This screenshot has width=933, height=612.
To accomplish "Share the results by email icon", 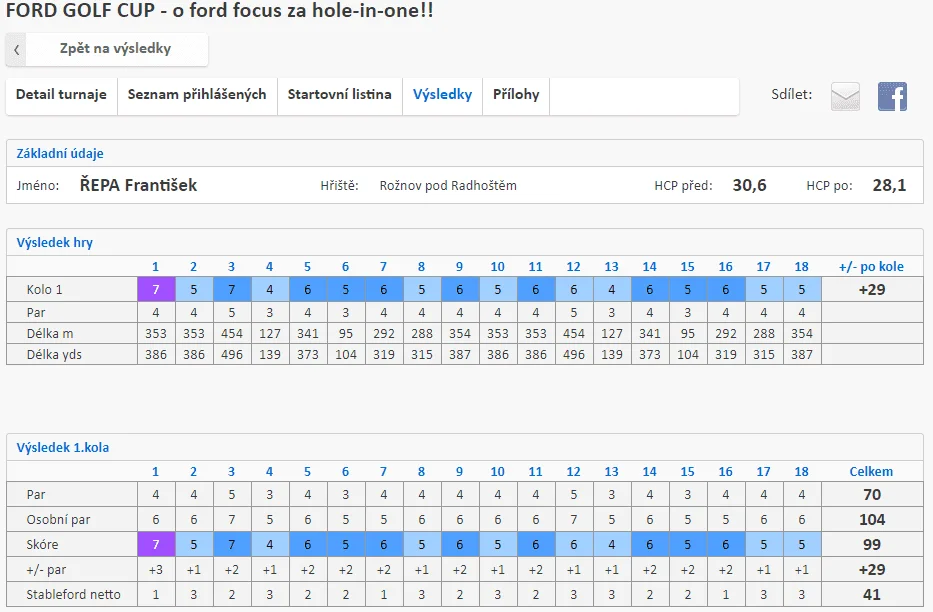I will click(x=845, y=96).
